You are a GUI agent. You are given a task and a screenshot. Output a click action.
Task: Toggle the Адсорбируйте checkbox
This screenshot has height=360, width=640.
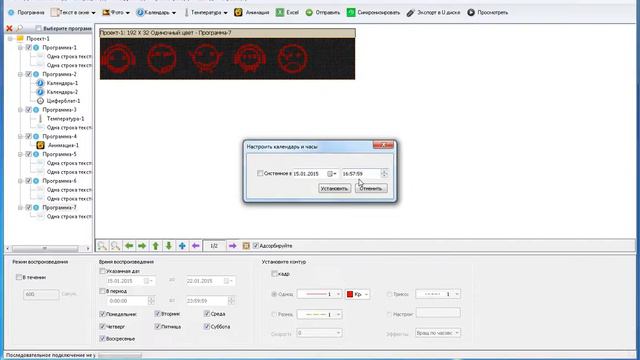pos(256,246)
